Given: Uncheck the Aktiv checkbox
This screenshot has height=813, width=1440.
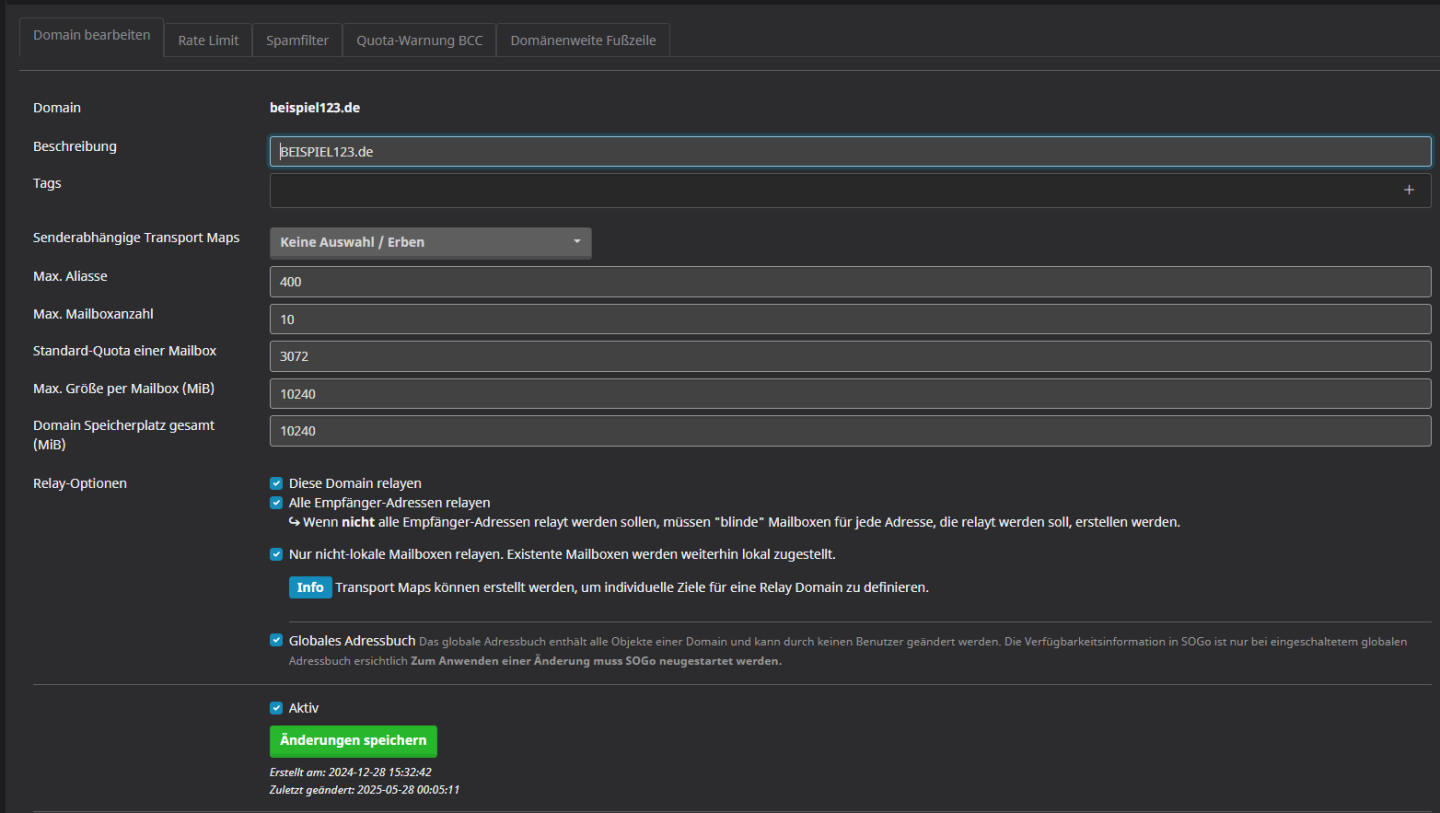Looking at the screenshot, I should pos(276,708).
